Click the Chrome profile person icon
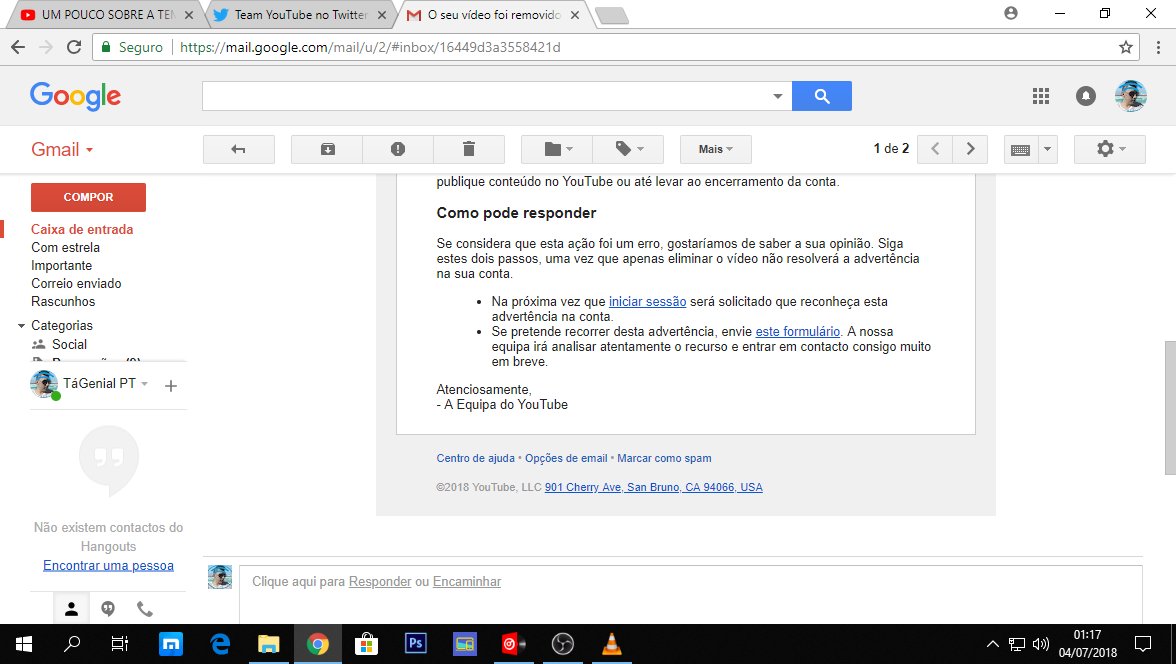Viewport: 1176px width, 664px height. [1011, 14]
